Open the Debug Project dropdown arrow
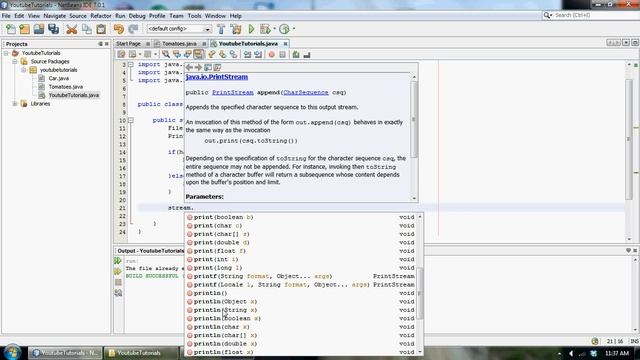This screenshot has width=640, height=360. point(274,29)
